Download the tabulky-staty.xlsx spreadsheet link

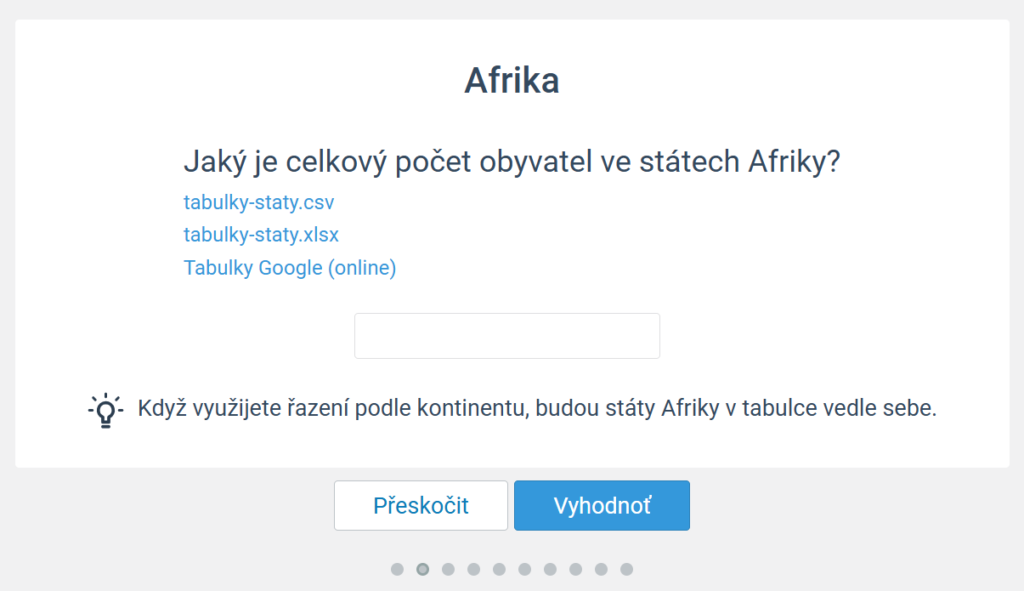(261, 234)
